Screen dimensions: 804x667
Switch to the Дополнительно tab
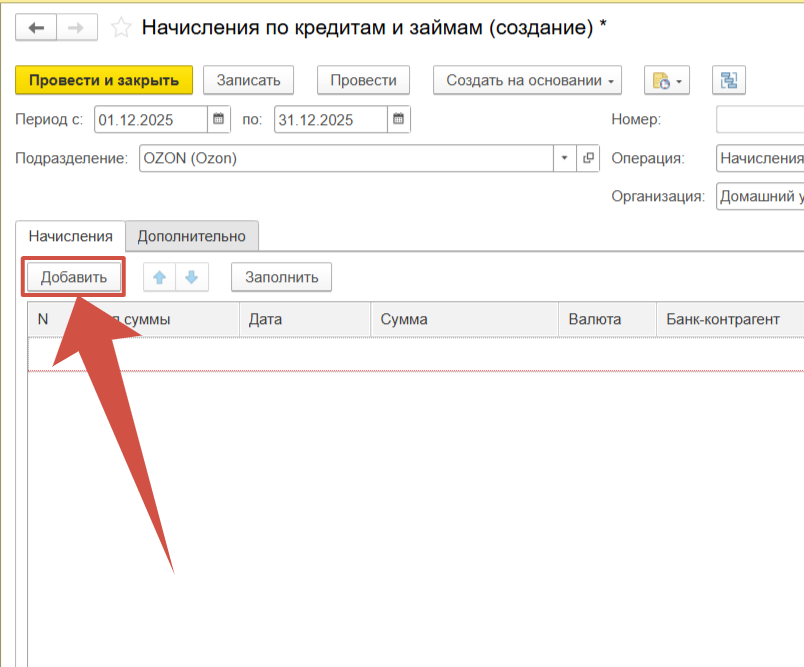coord(191,236)
